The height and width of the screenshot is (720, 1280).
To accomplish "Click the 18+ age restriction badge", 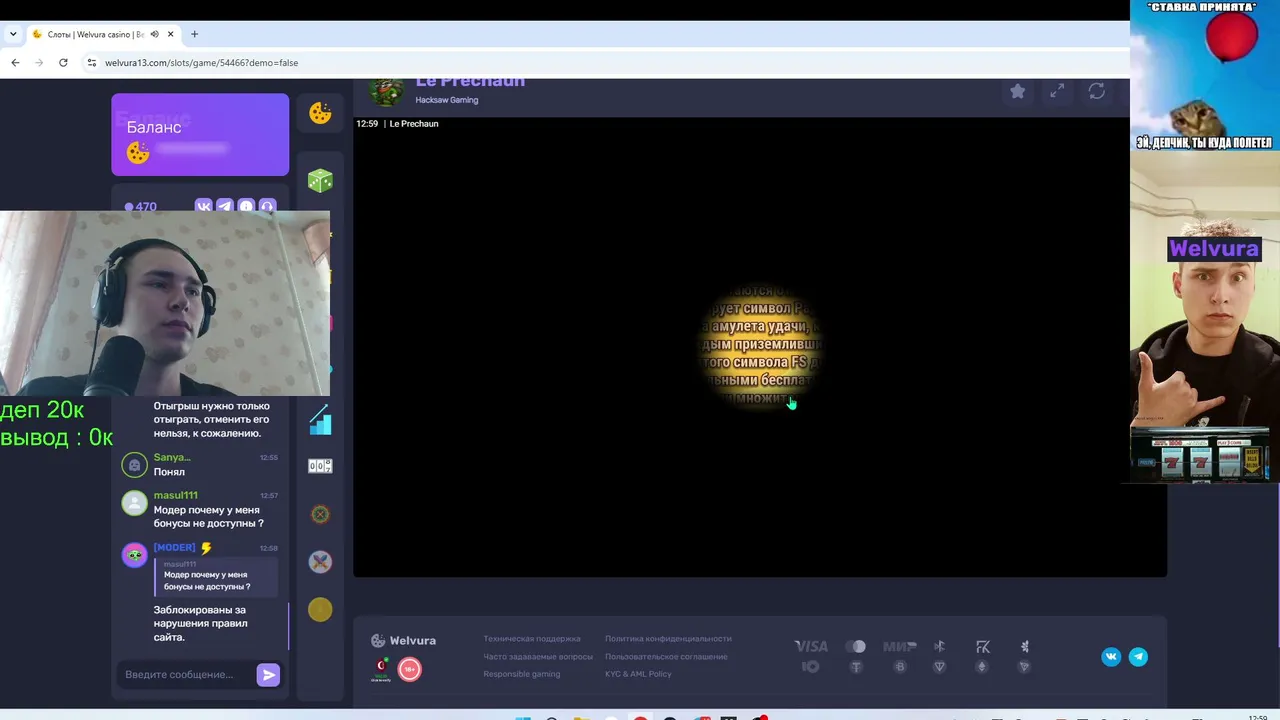I will click(x=410, y=669).
